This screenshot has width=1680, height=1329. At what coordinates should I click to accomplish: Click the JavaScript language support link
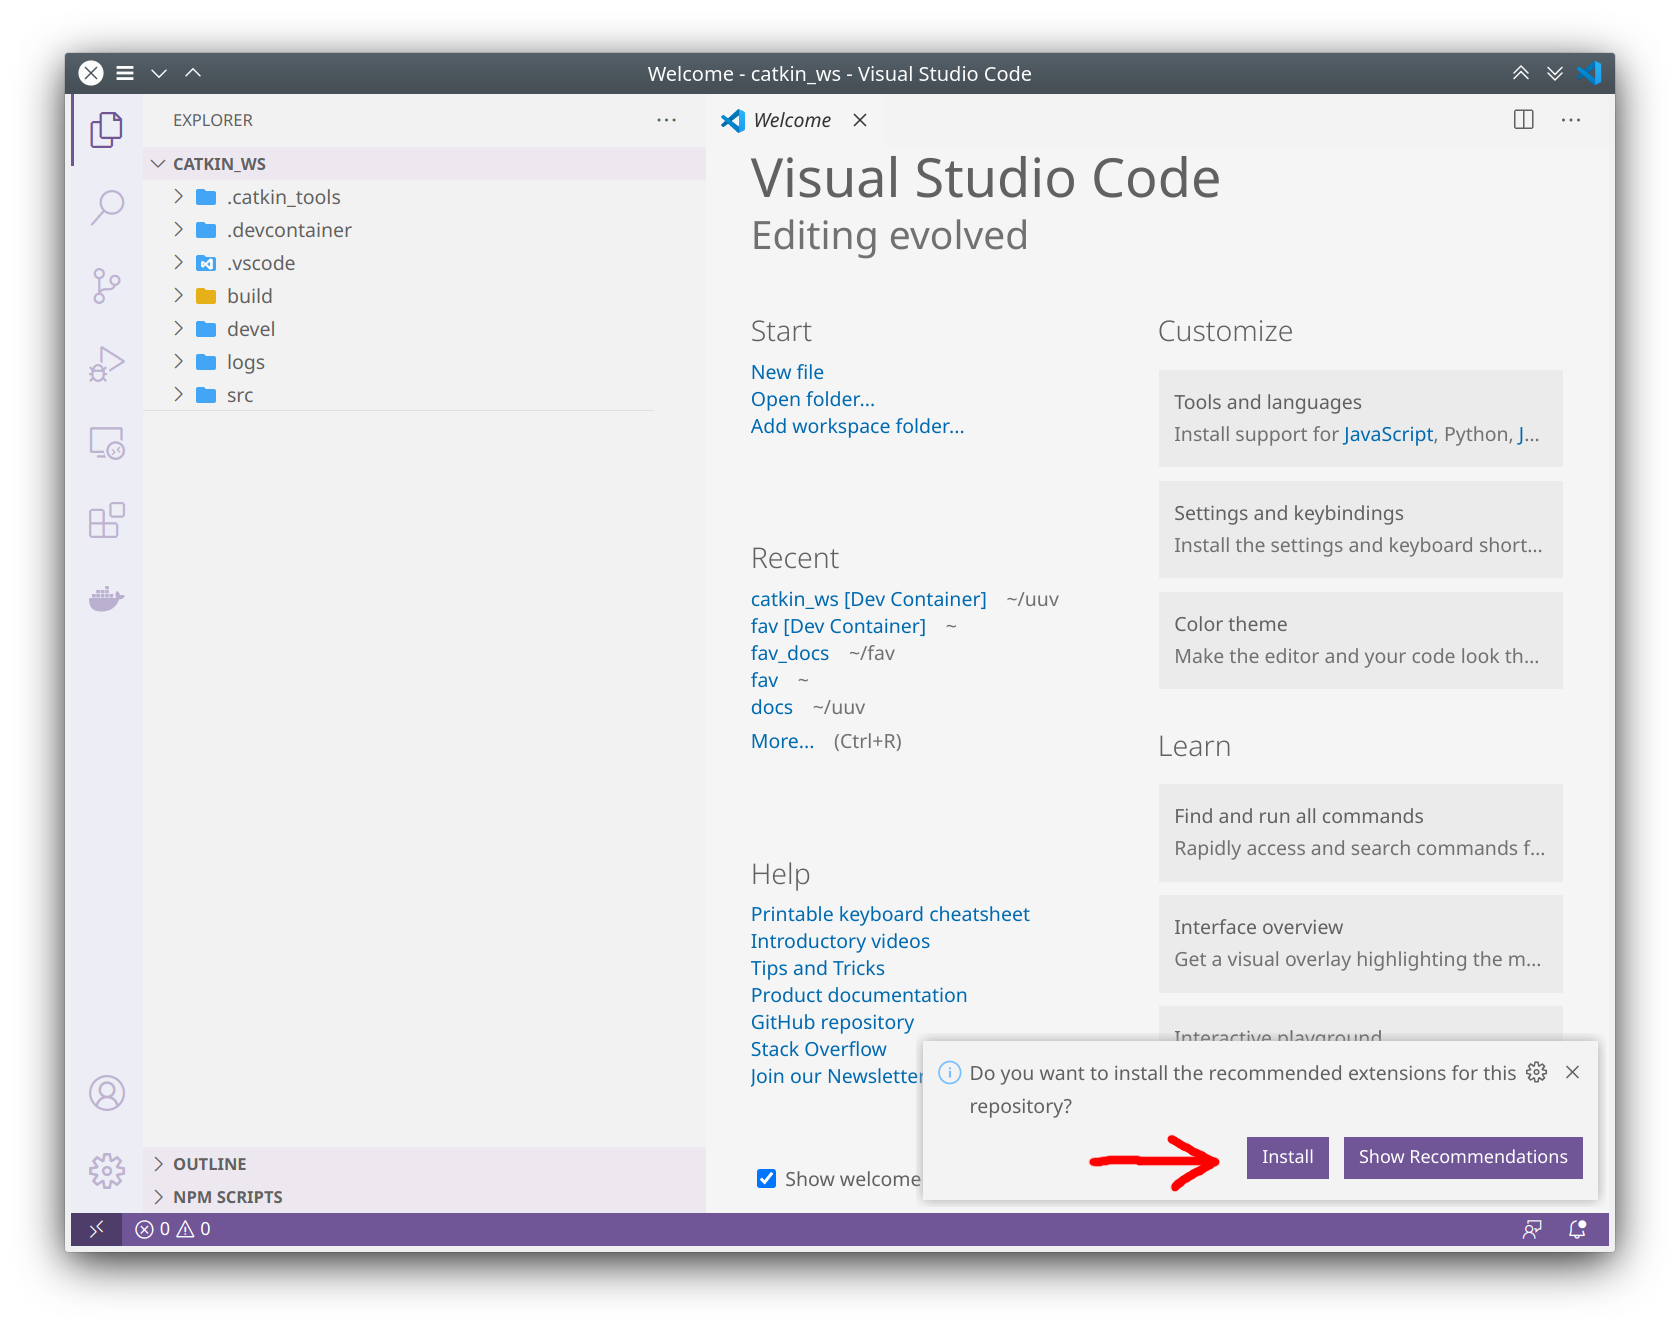click(x=1388, y=434)
